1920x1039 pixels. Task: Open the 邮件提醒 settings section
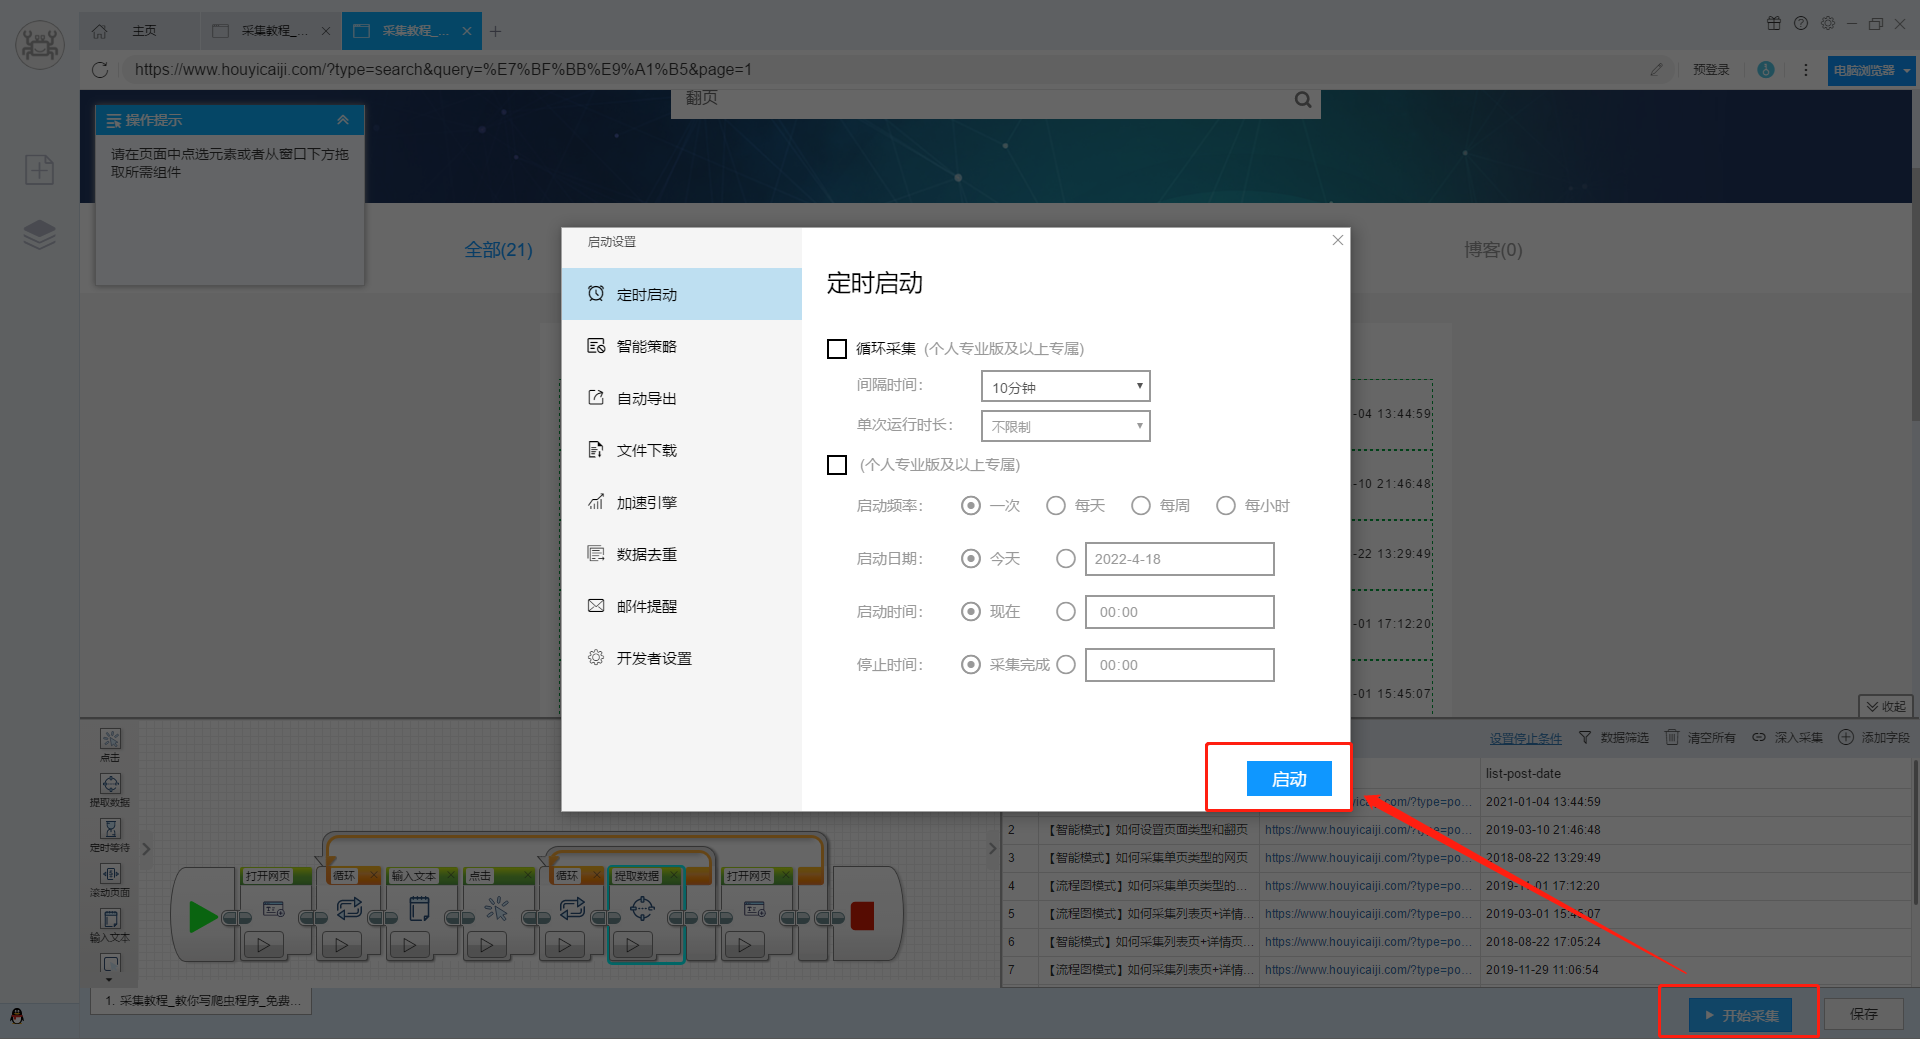pos(682,606)
